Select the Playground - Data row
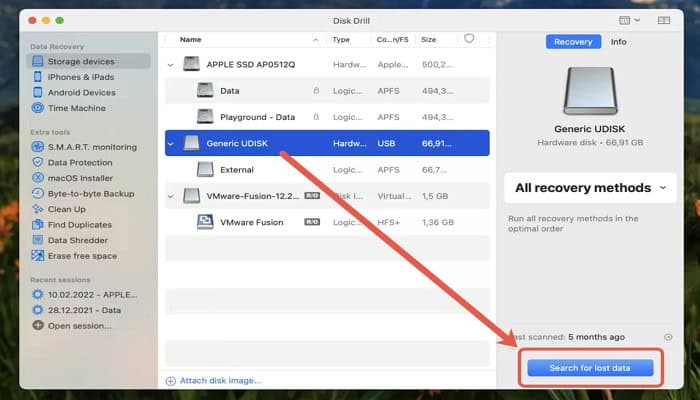700x400 pixels. click(x=327, y=117)
